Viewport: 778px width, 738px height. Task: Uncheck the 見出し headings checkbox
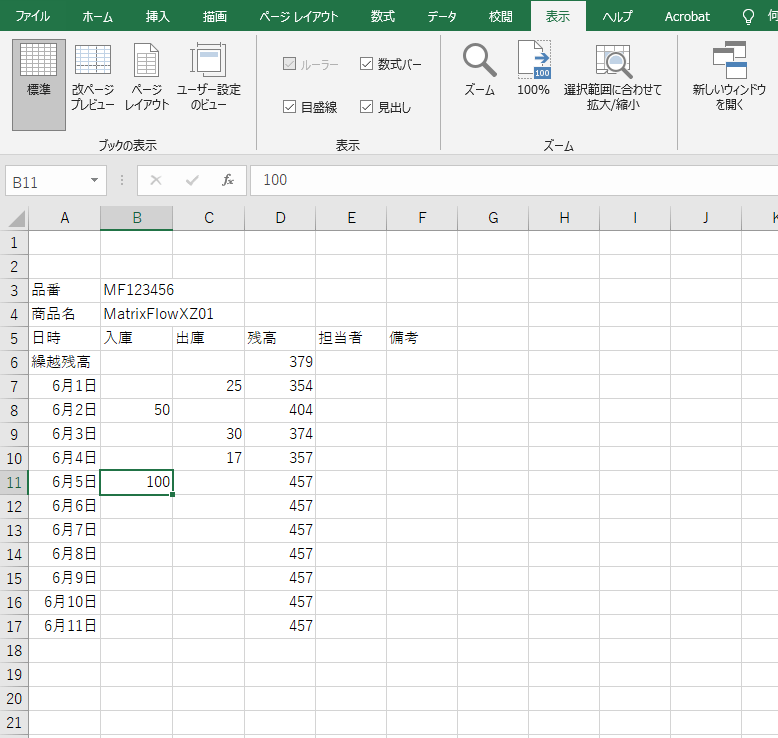(x=366, y=107)
